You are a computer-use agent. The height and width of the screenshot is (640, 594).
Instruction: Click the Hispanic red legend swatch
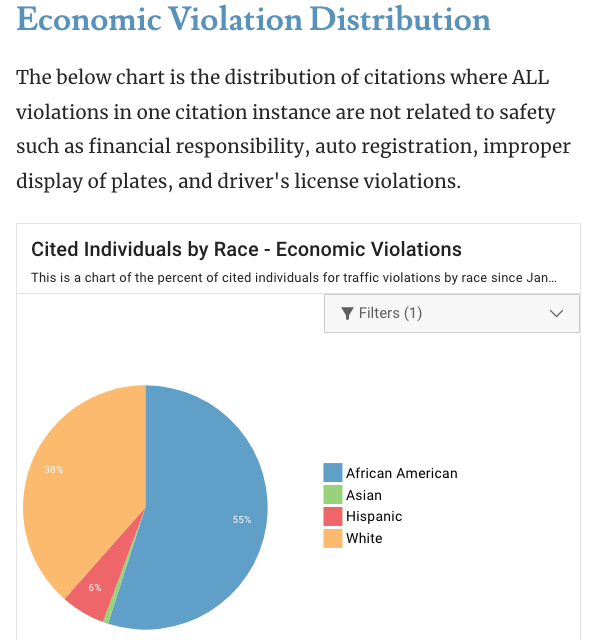[x=333, y=516]
